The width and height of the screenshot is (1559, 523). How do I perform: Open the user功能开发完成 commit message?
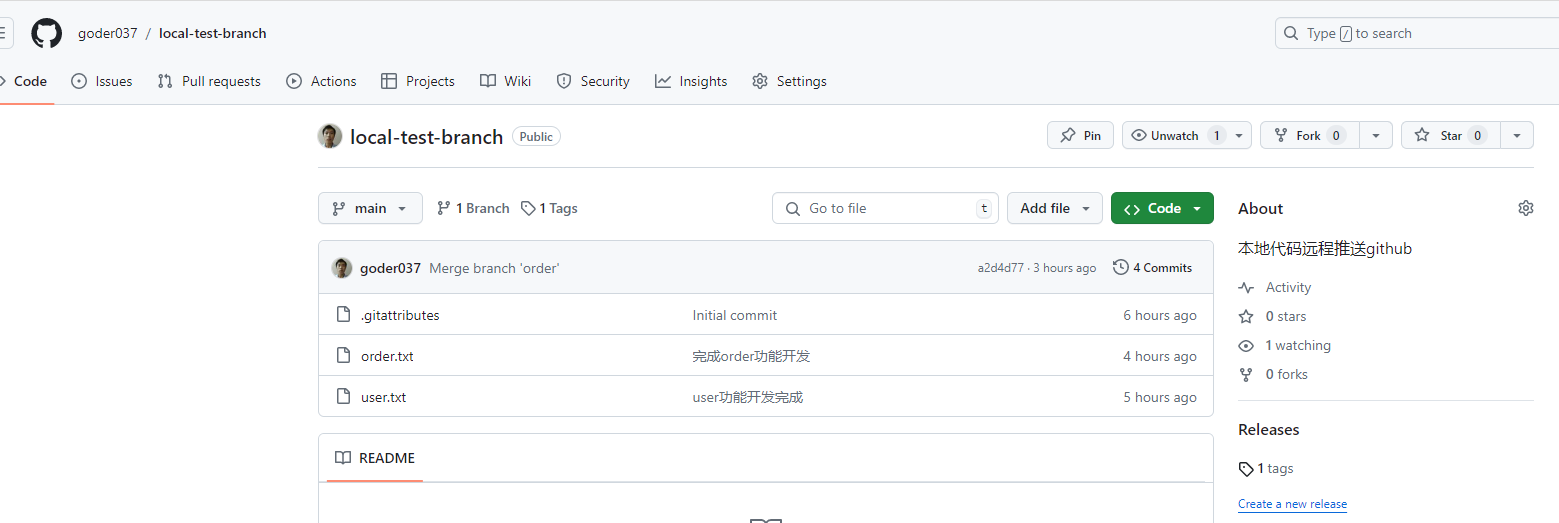[748, 397]
